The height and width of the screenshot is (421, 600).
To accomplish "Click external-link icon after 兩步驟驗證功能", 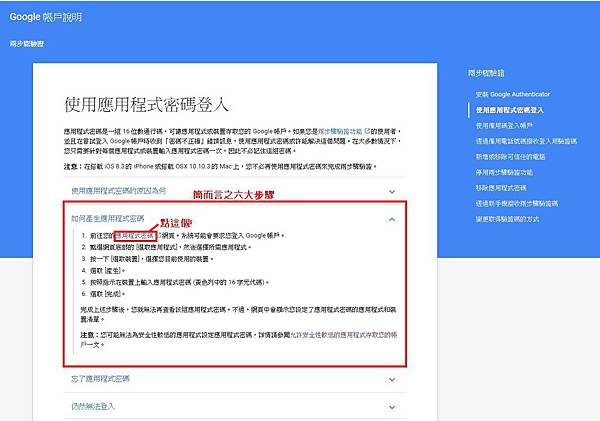I will (367, 131).
